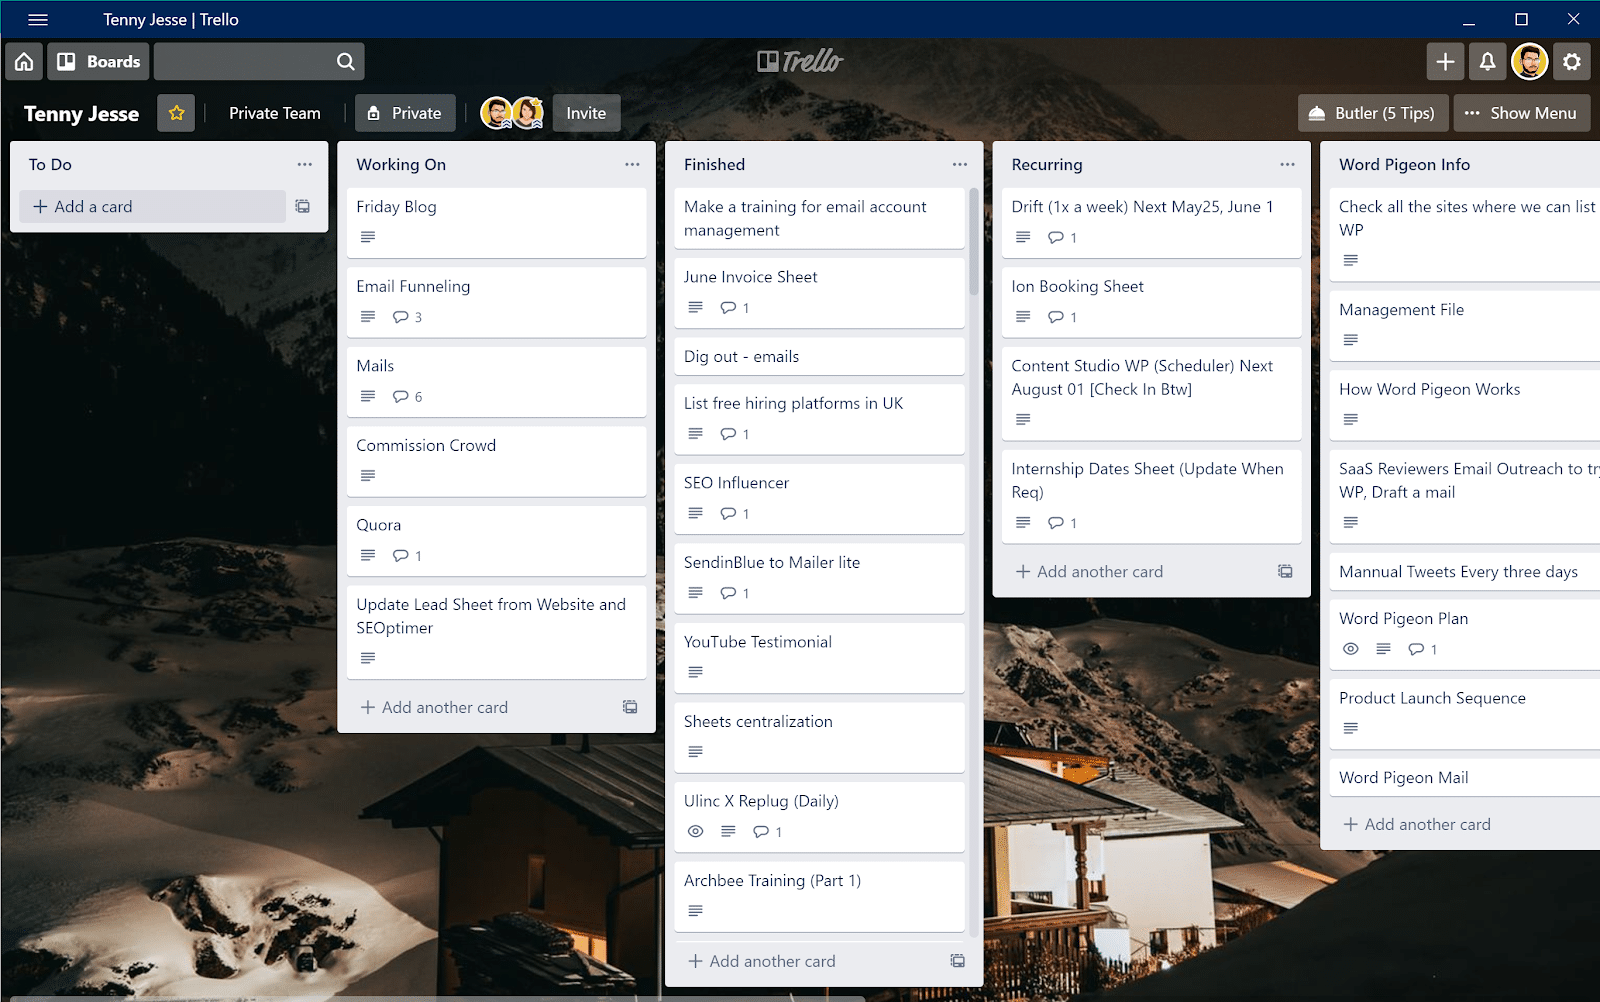Viewport: 1600px width, 1002px height.
Task: Click second board member avatar
Action: (527, 113)
